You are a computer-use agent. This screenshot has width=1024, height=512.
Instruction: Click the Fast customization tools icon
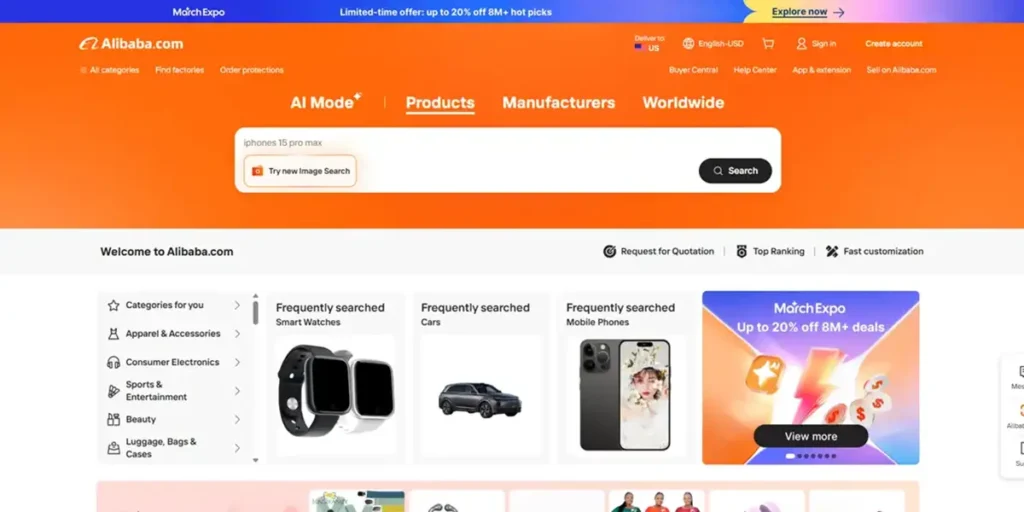coord(832,251)
